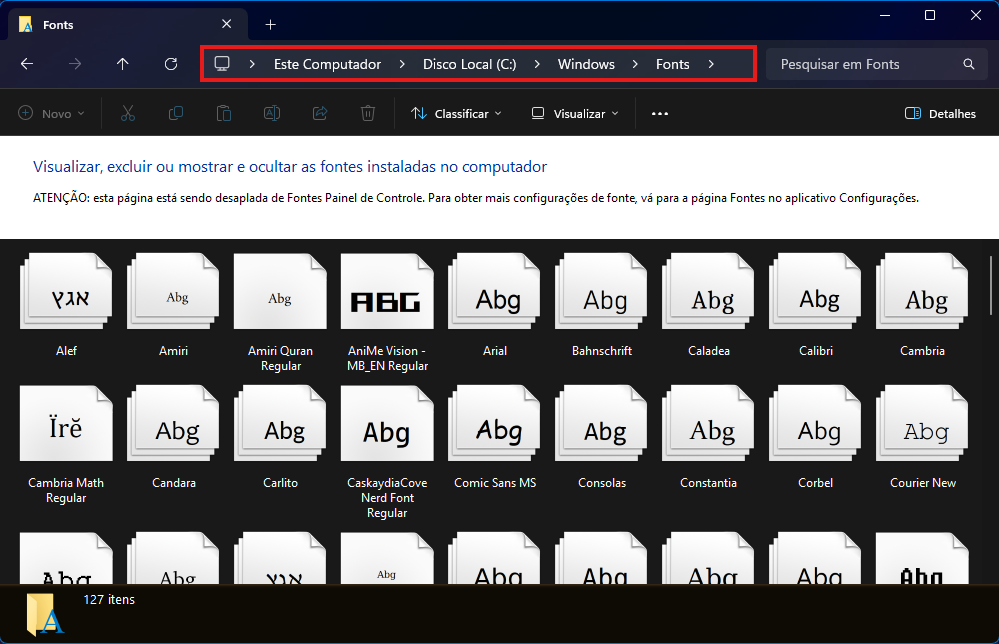Select the Cut icon in the toolbar
The height and width of the screenshot is (644, 999).
click(128, 113)
